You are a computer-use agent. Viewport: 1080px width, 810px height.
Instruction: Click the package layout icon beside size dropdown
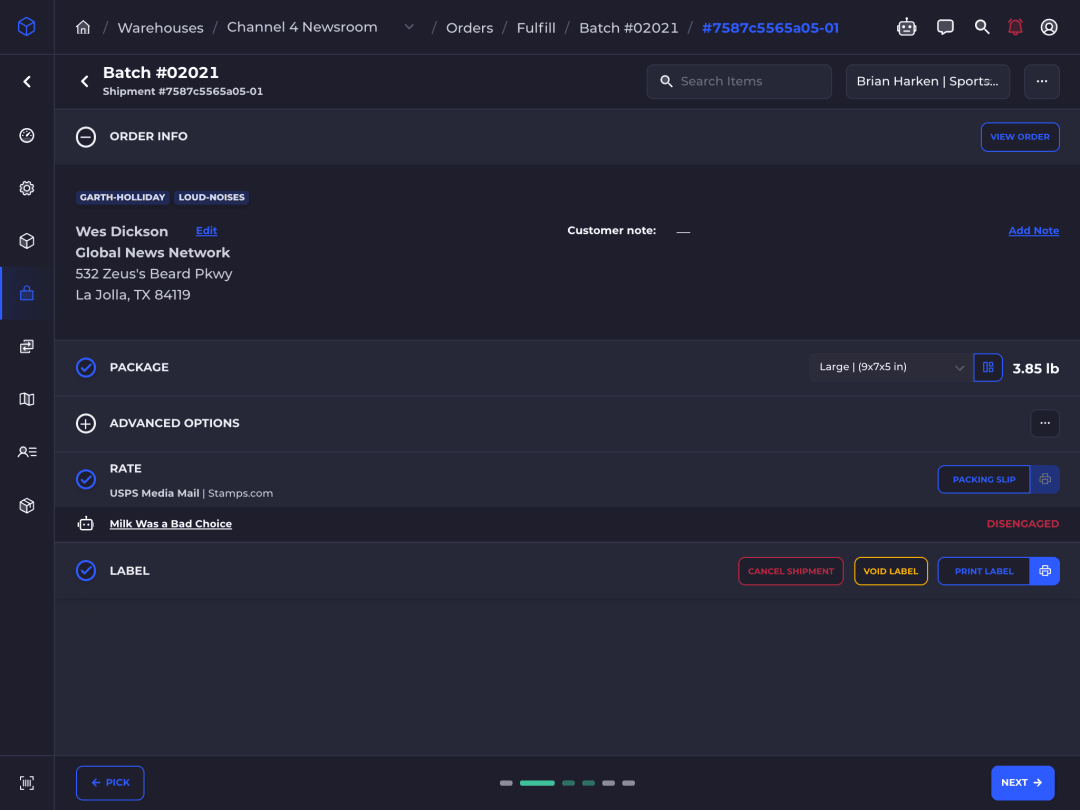988,367
